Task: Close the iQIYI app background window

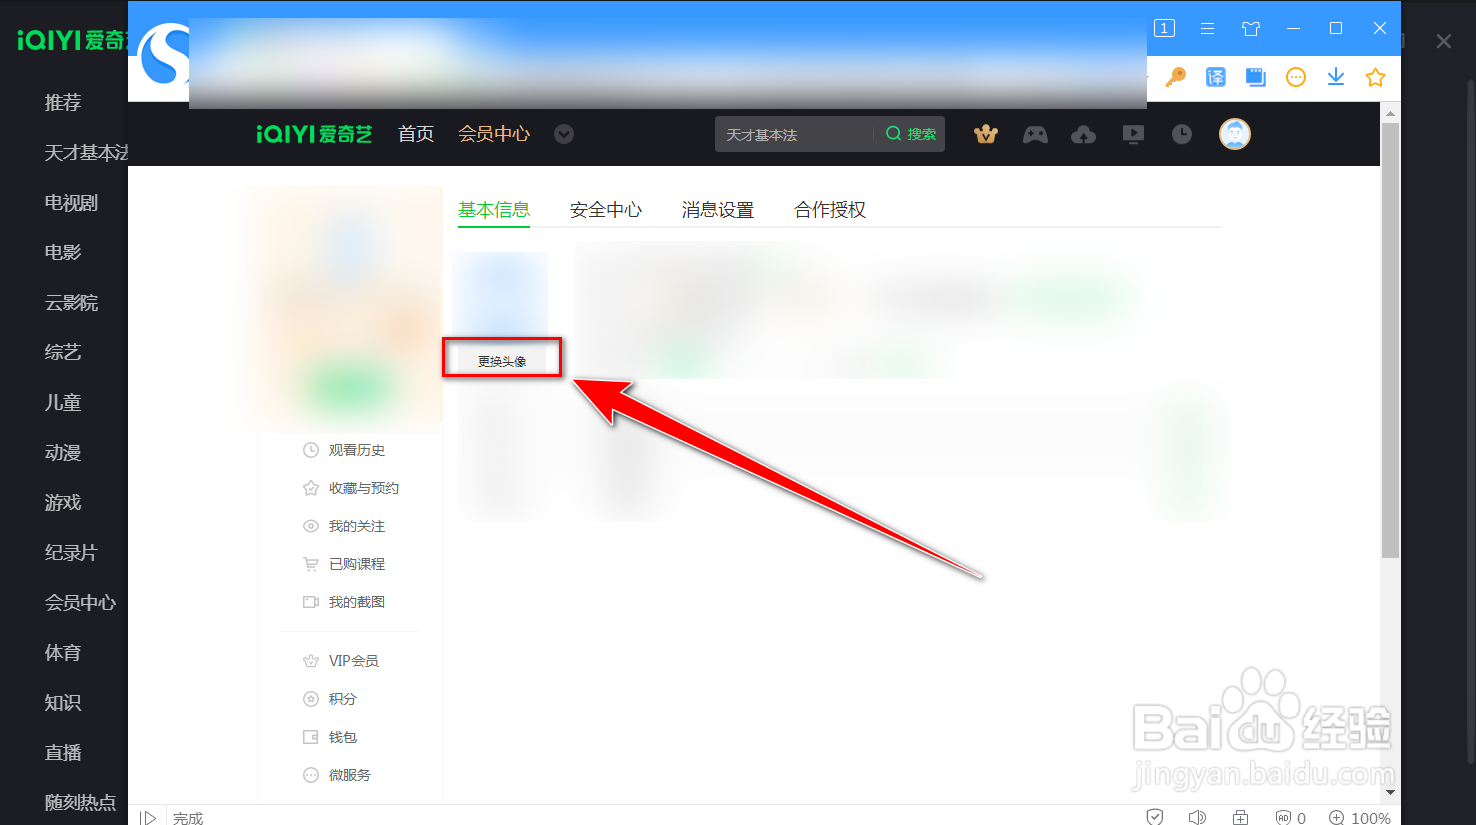Action: [x=1444, y=41]
